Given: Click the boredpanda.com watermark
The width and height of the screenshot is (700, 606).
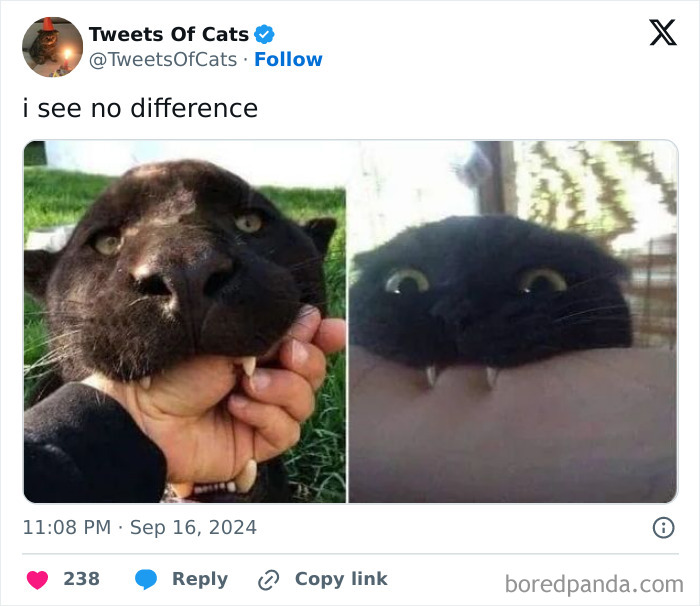Looking at the screenshot, I should tap(594, 583).
